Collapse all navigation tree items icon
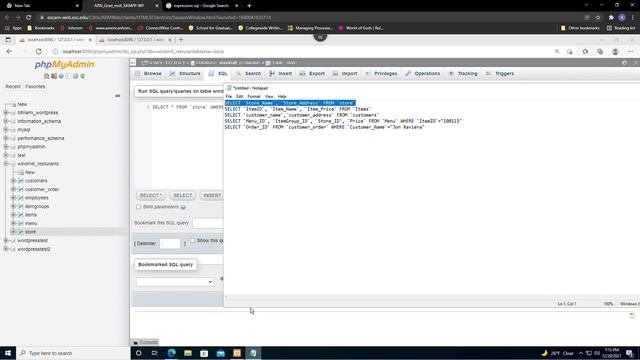The width and height of the screenshot is (640, 360). pos(118,96)
